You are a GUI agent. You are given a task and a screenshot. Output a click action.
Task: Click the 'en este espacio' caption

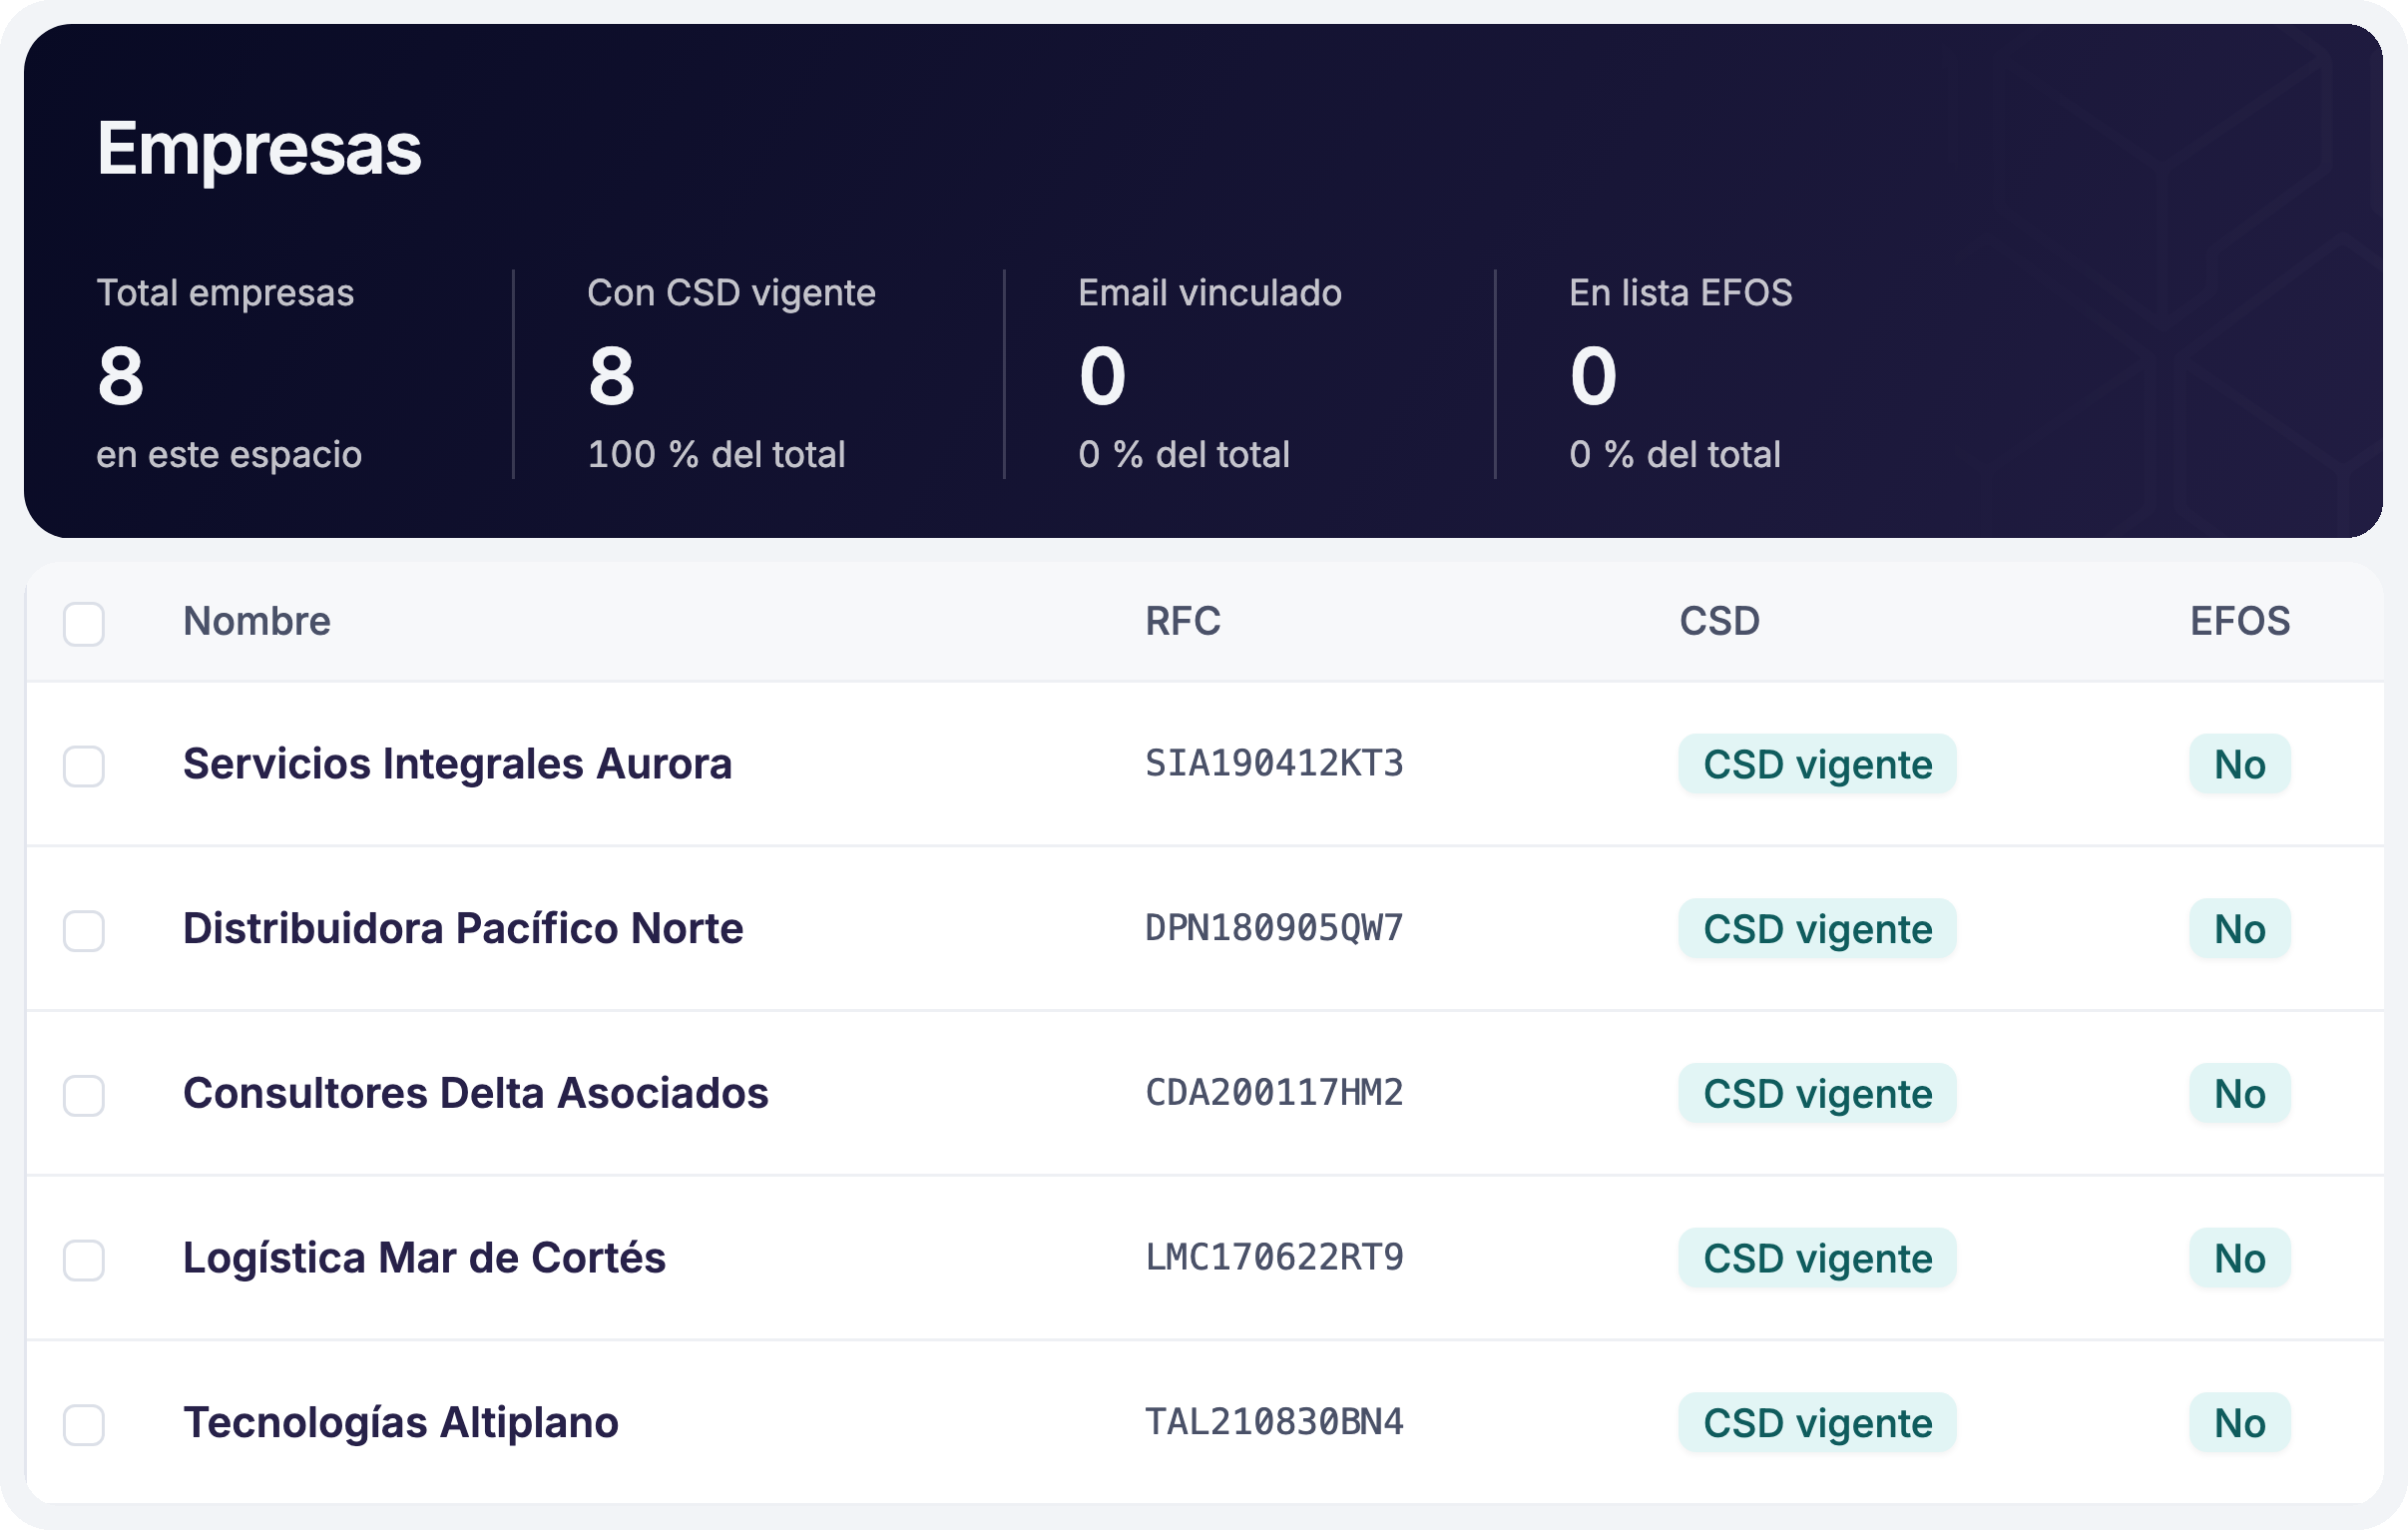click(x=229, y=455)
